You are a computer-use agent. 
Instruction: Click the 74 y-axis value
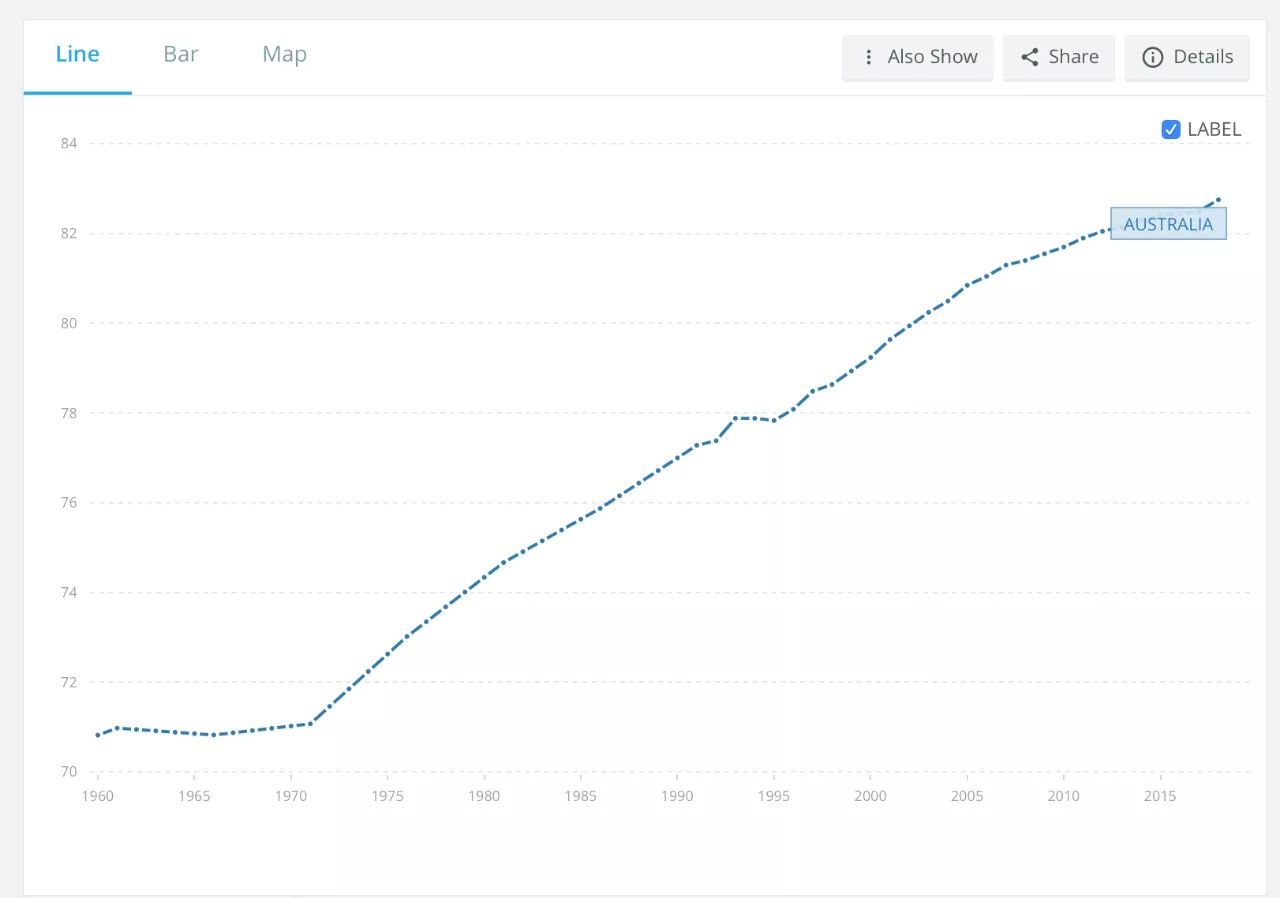click(69, 592)
